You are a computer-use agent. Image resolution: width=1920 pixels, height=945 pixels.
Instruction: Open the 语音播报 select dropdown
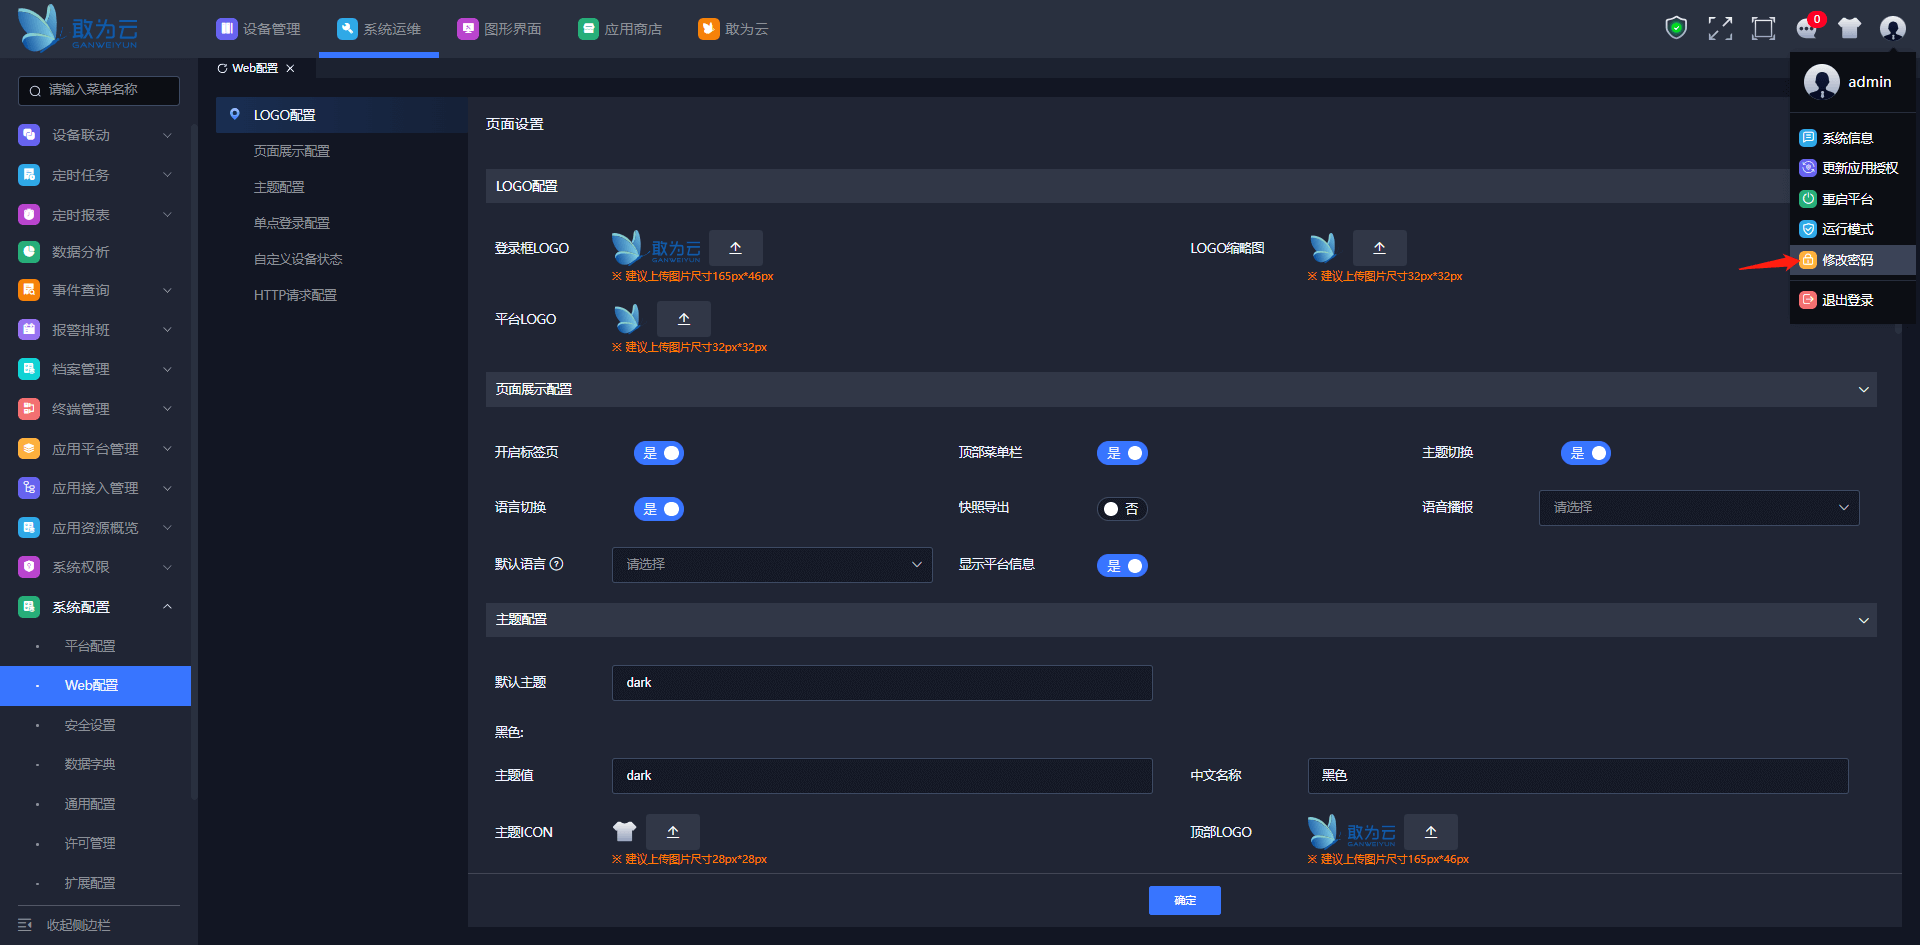click(1698, 508)
